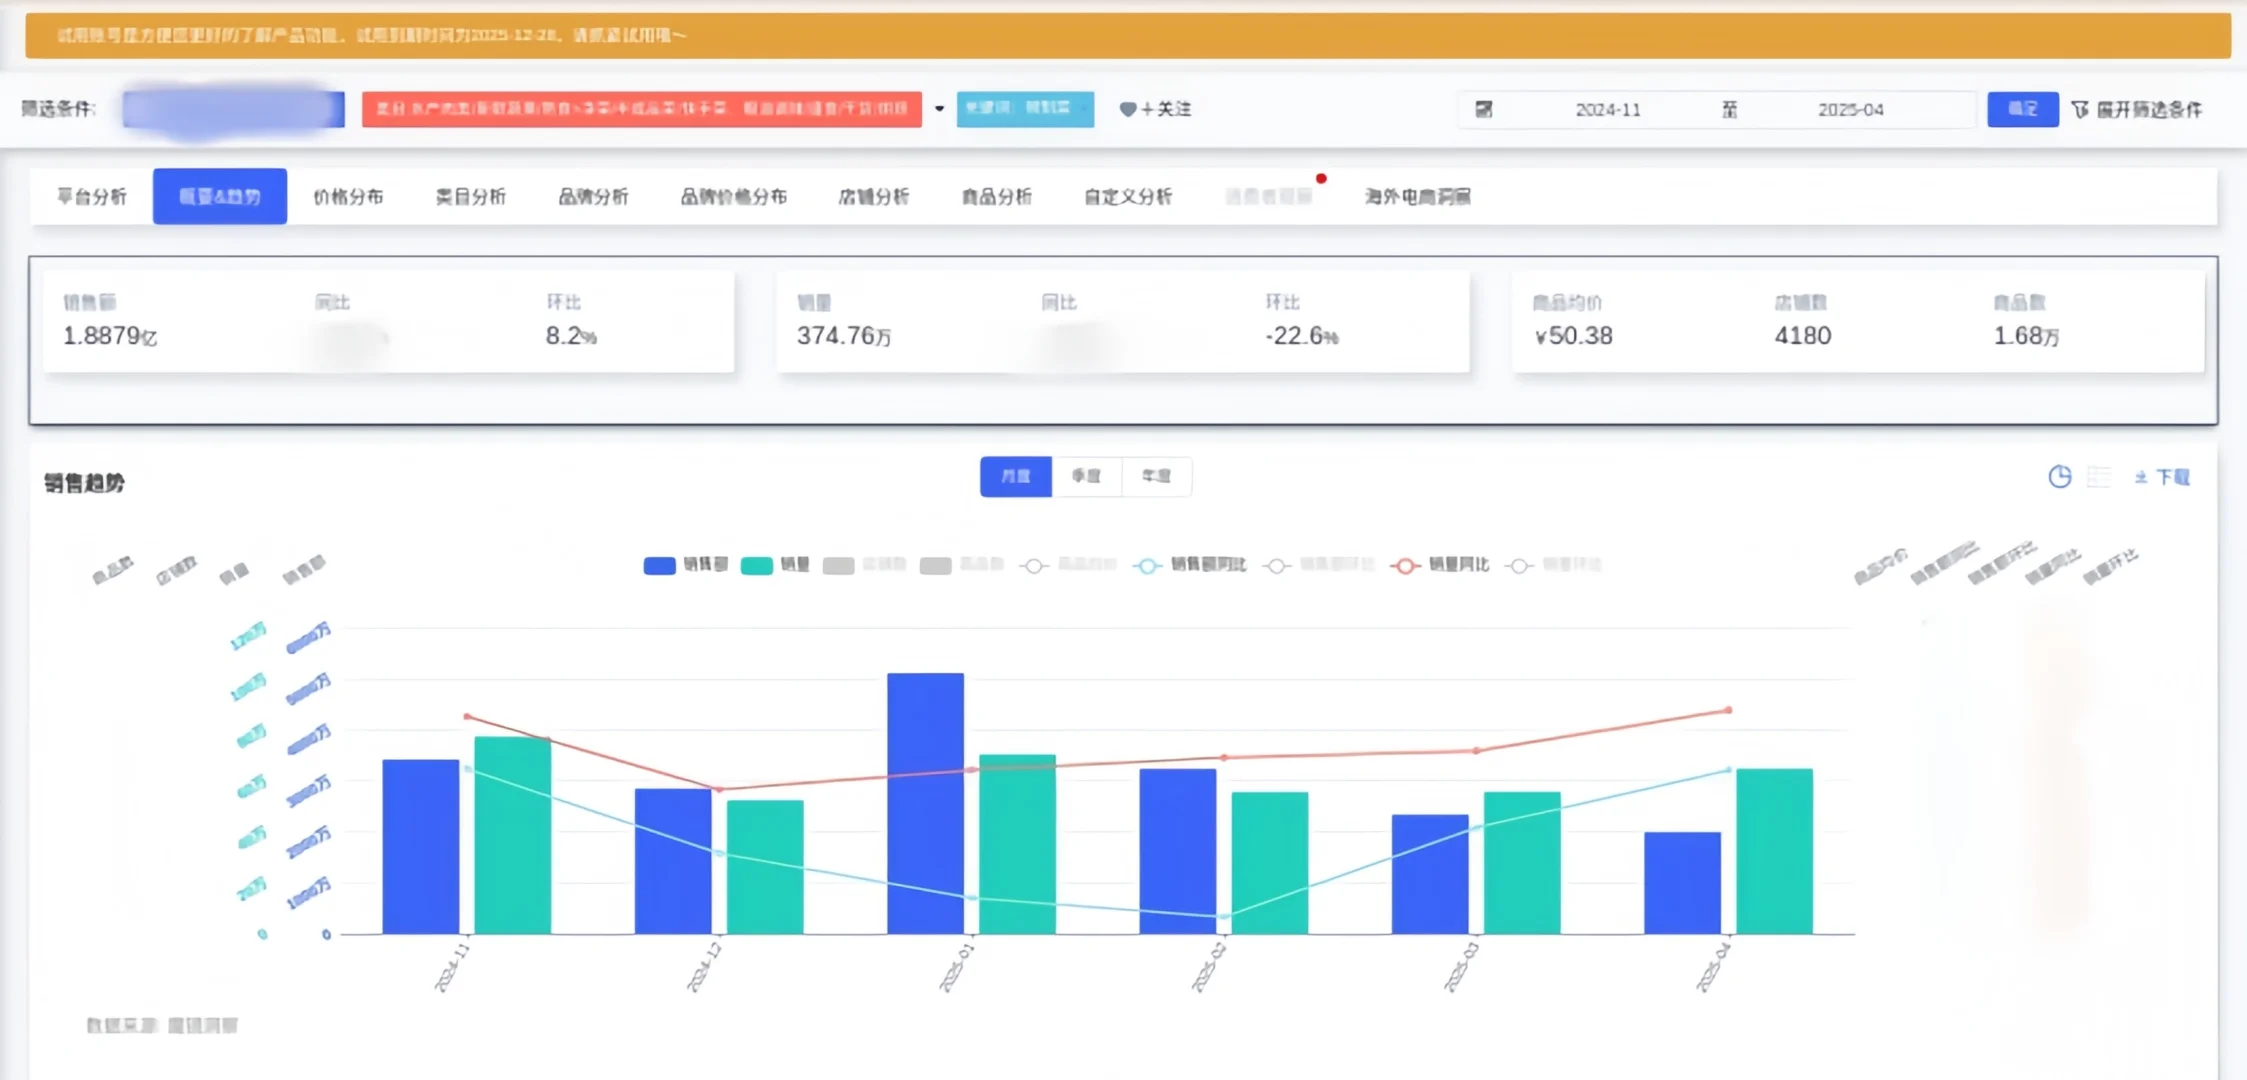Click the 2024-11 start date field

click(1607, 109)
